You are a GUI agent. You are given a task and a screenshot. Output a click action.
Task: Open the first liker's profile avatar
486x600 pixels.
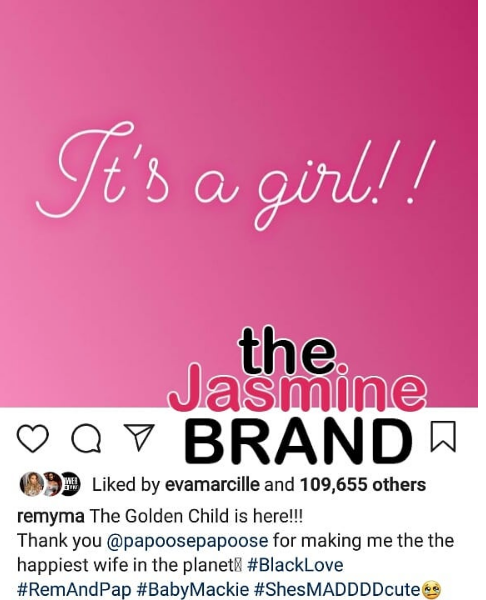pos(31,484)
